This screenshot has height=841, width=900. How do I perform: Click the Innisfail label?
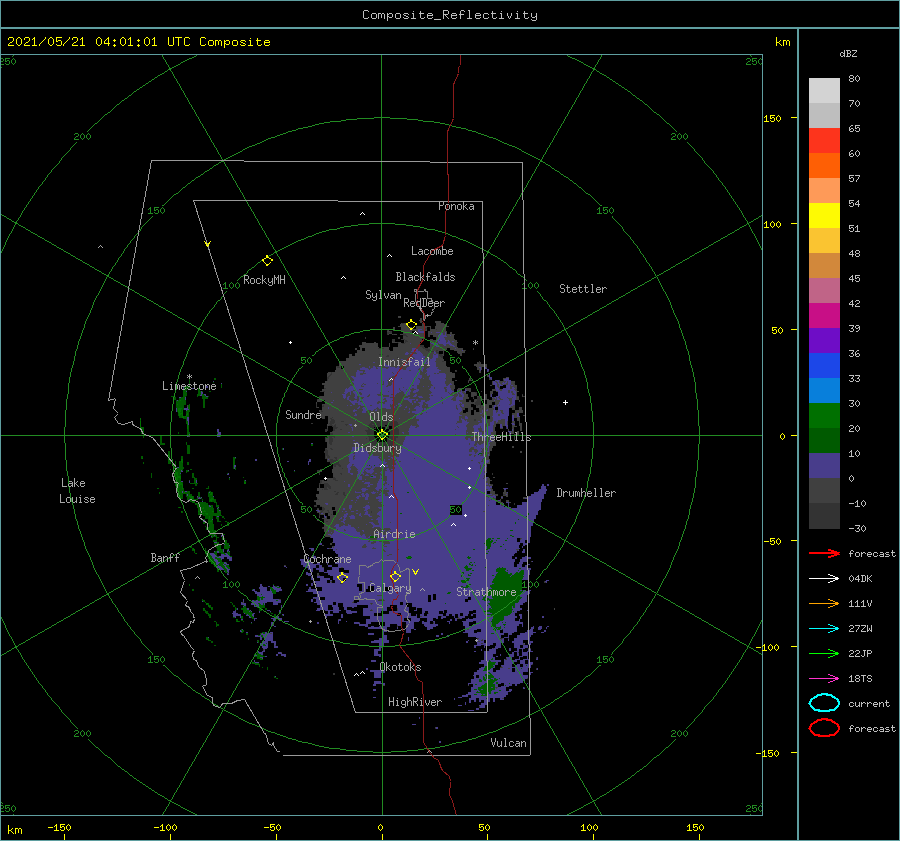(x=404, y=362)
